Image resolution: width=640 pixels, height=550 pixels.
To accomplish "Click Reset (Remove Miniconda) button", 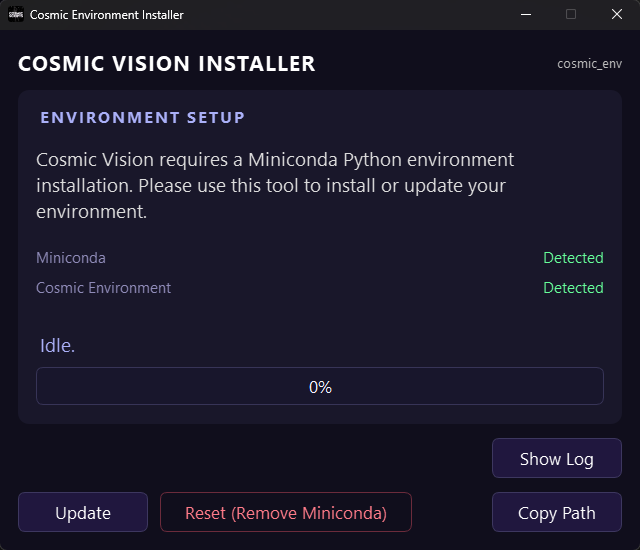I will (285, 513).
